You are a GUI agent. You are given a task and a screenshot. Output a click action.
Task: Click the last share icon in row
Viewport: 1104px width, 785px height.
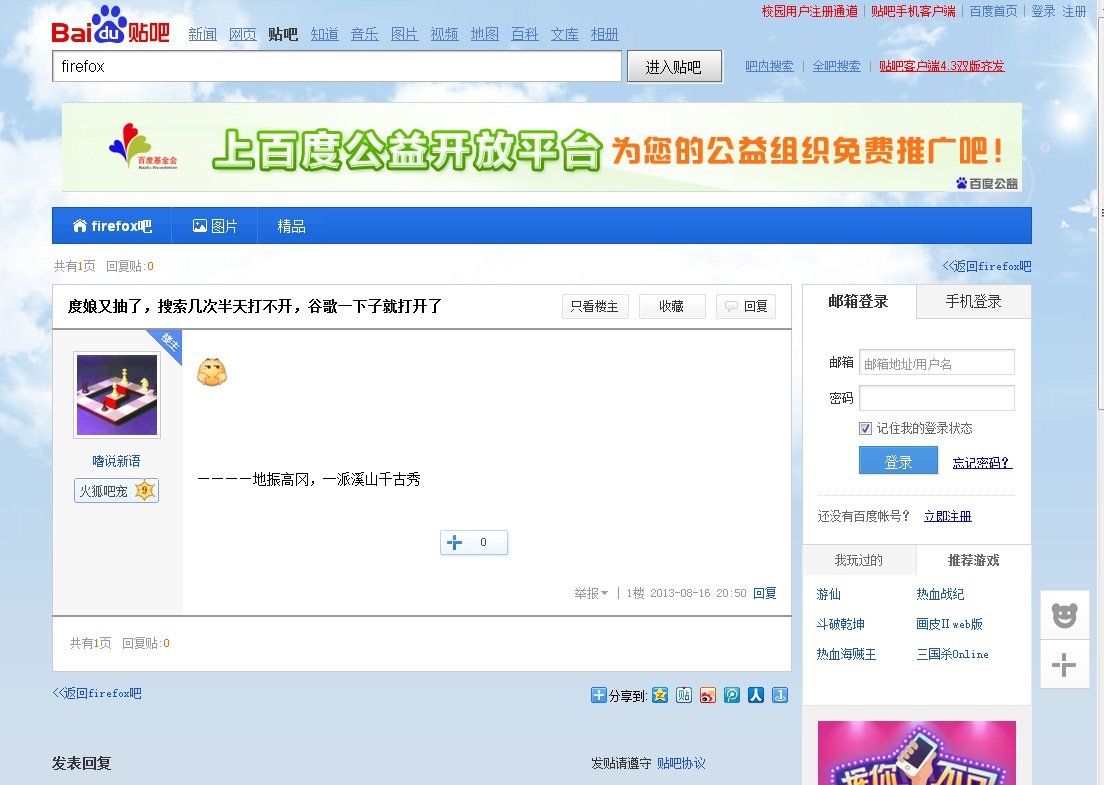[780, 696]
